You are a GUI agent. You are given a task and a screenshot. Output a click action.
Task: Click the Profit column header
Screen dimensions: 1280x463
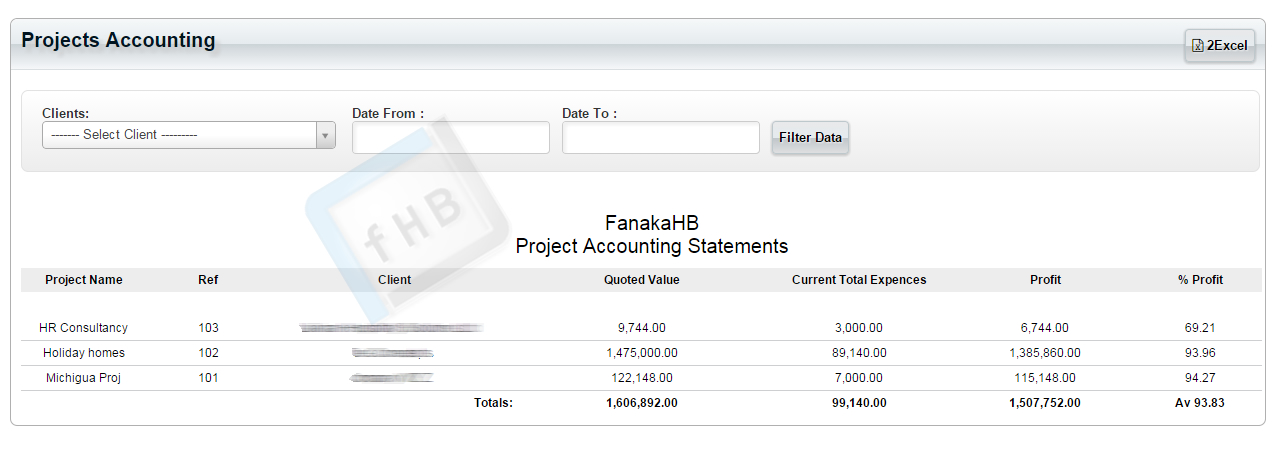(x=1046, y=280)
